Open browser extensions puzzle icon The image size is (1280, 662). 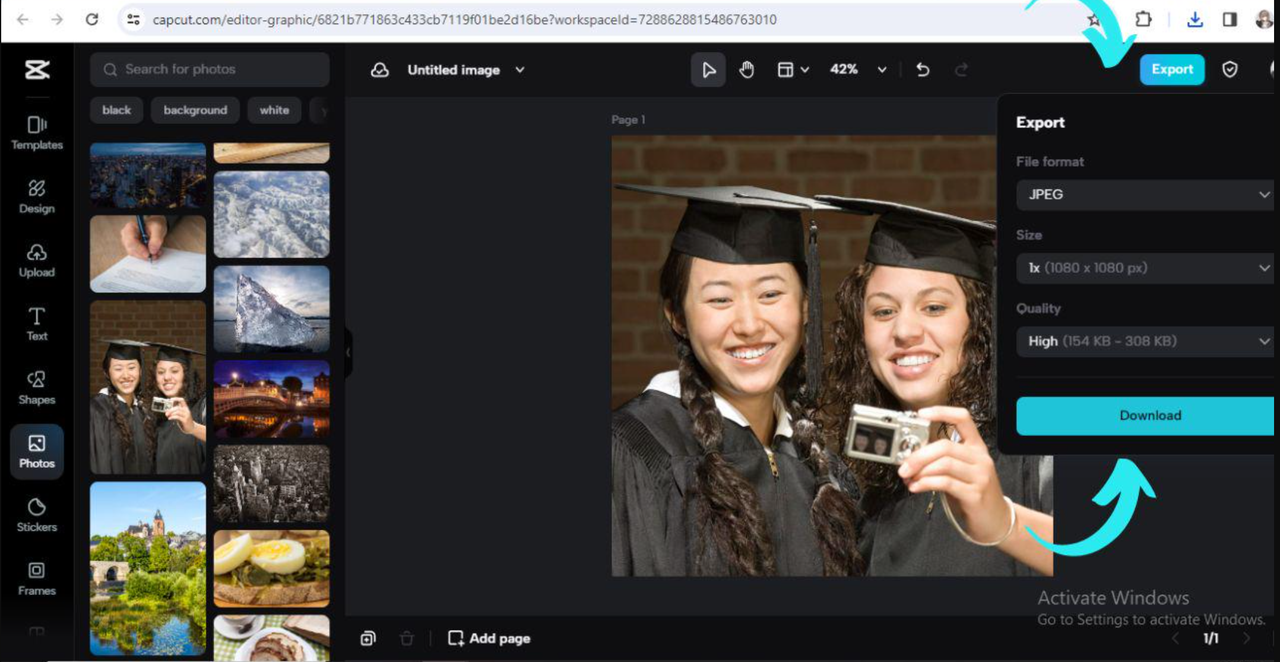(x=1143, y=19)
